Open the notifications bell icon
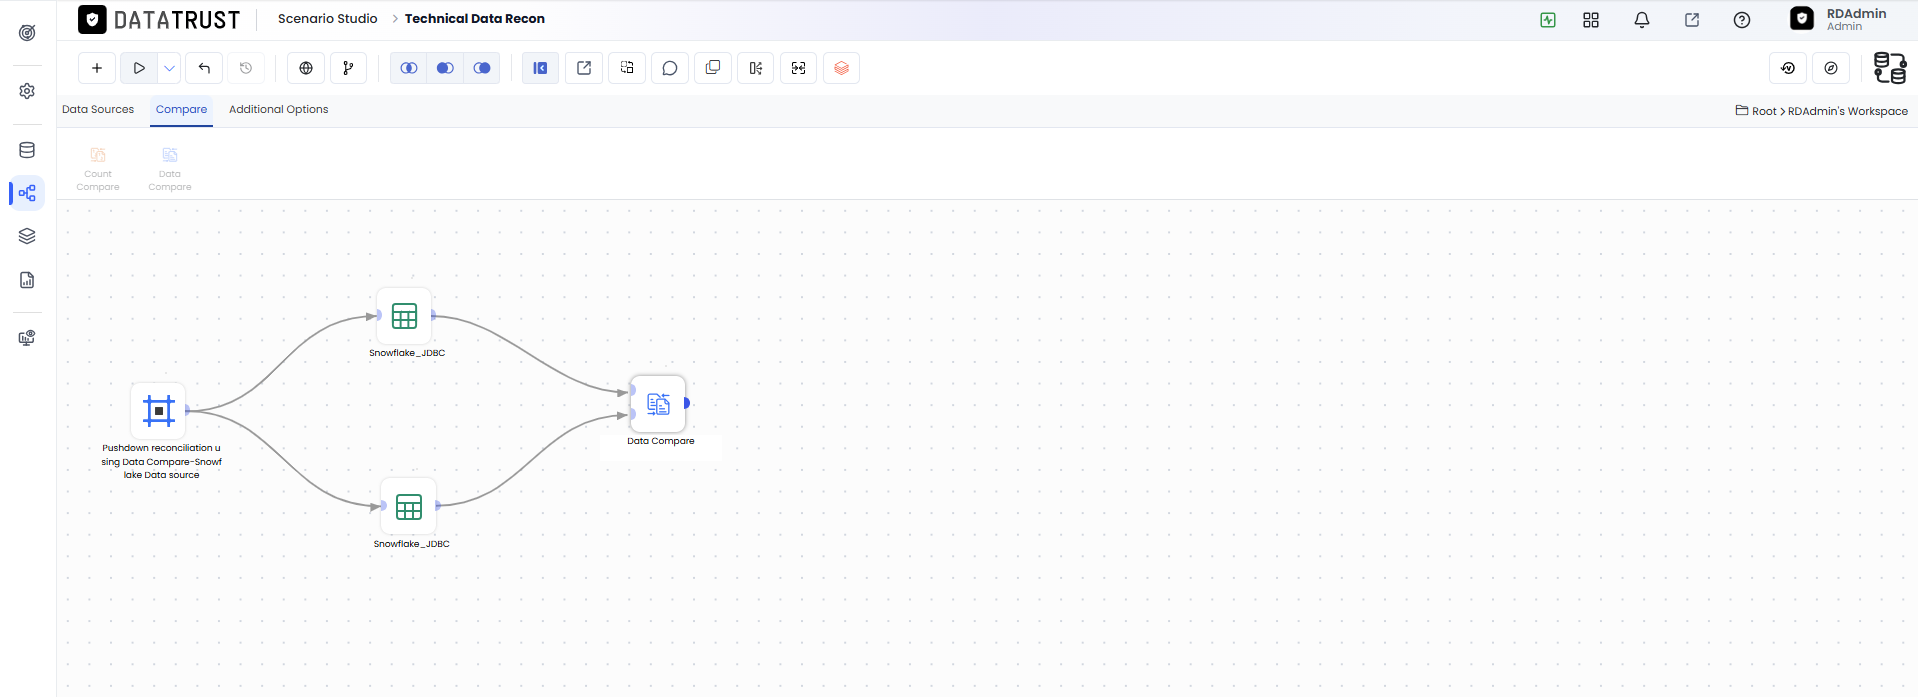Viewport: 1918px width, 697px height. pos(1642,20)
